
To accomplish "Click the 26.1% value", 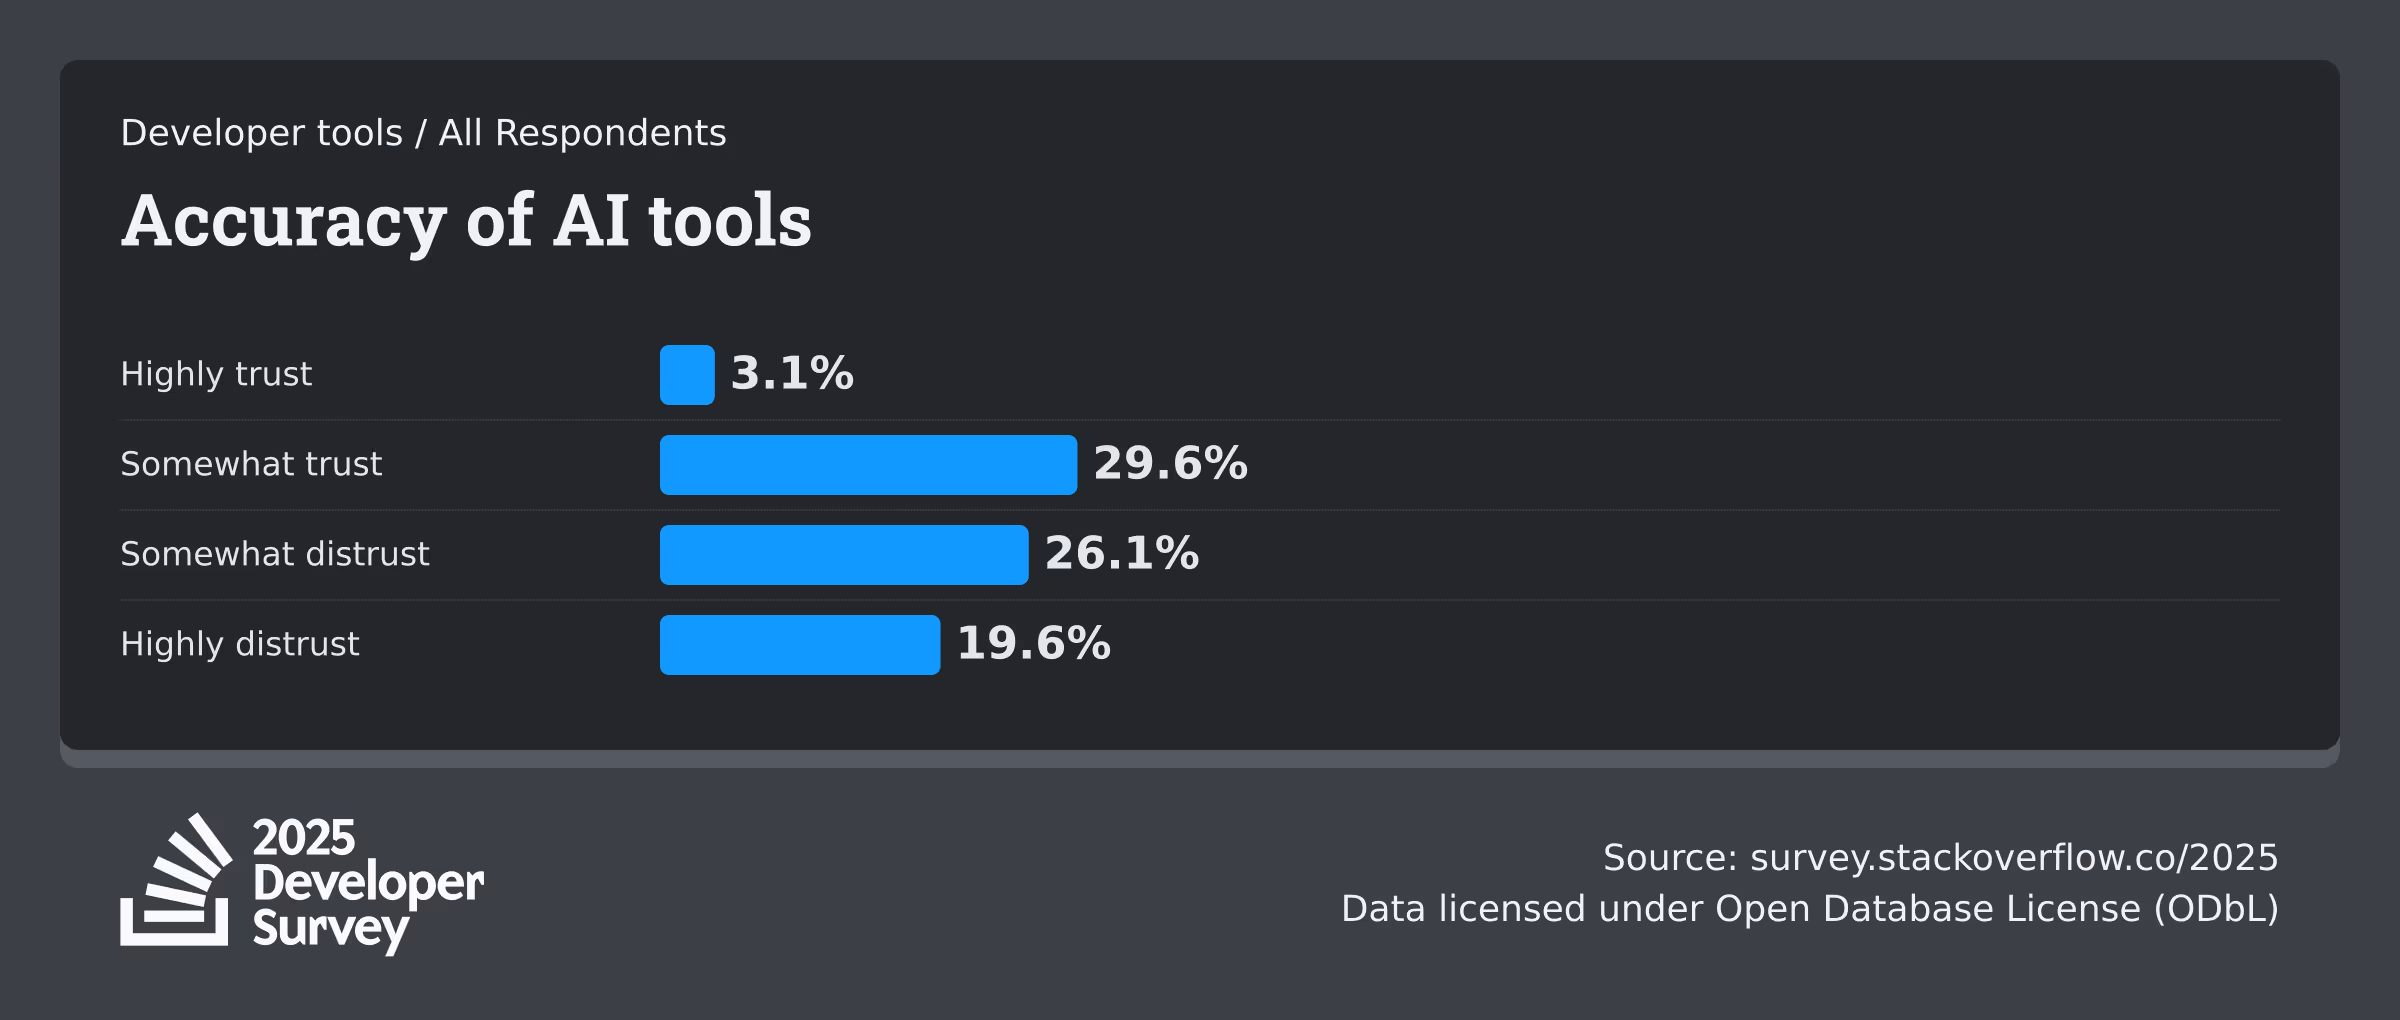I will 1122,554.
